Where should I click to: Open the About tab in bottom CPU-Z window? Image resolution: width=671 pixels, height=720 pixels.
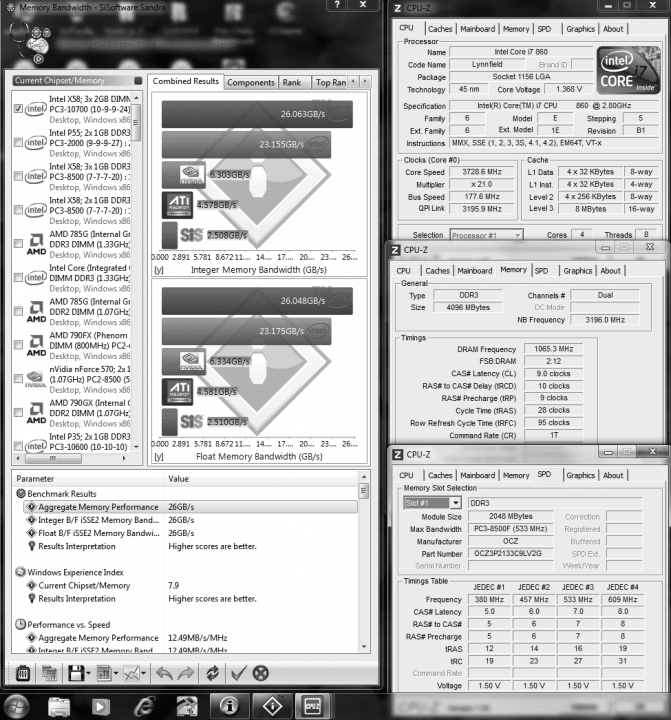(x=613, y=476)
